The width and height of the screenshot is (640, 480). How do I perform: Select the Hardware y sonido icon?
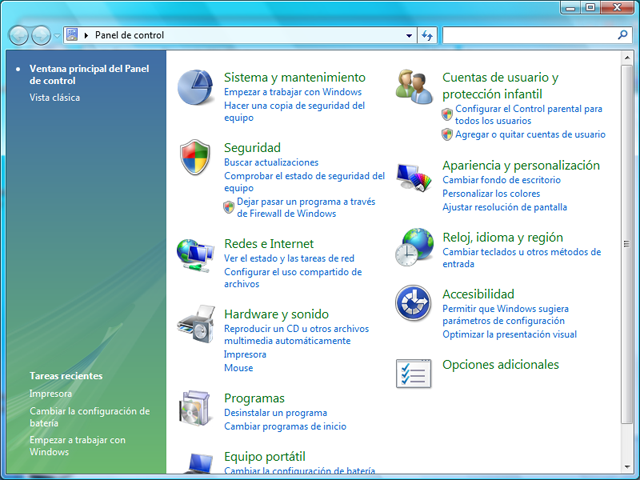(x=195, y=324)
